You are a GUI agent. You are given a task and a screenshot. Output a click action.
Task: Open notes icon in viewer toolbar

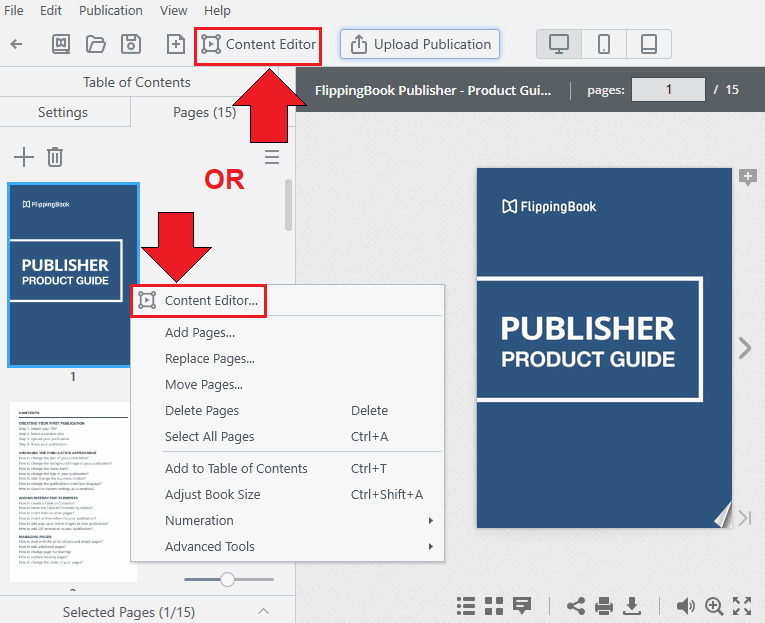coord(522,606)
